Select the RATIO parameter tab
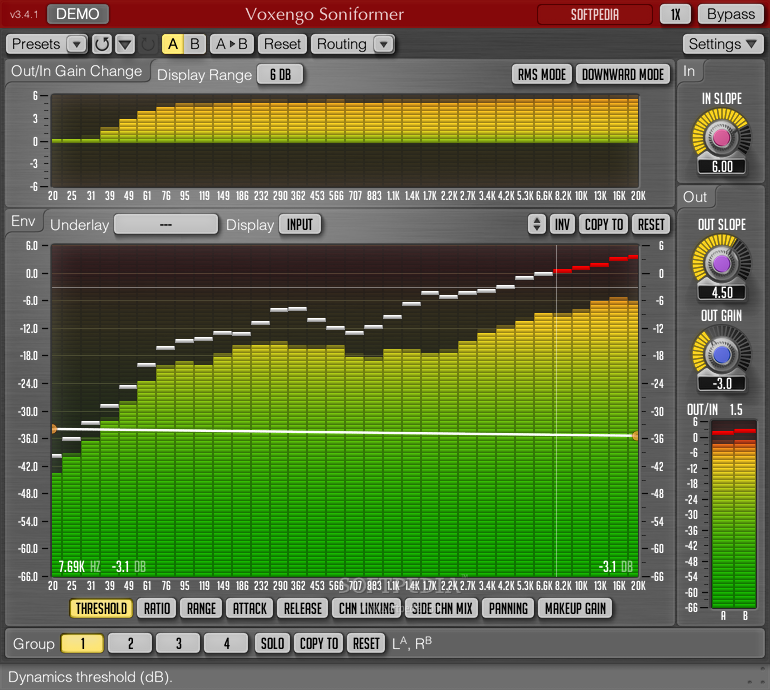Viewport: 770px width, 690px height. (157, 609)
